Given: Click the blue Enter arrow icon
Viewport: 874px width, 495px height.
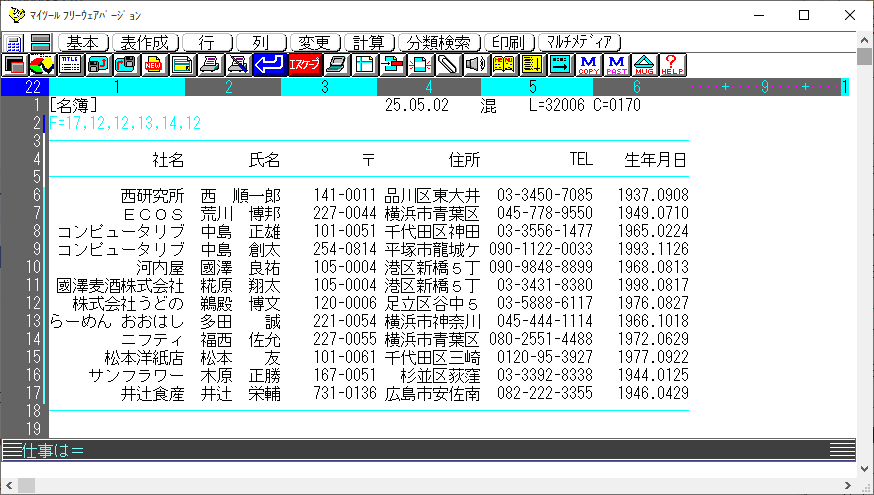Looking at the screenshot, I should (267, 66).
